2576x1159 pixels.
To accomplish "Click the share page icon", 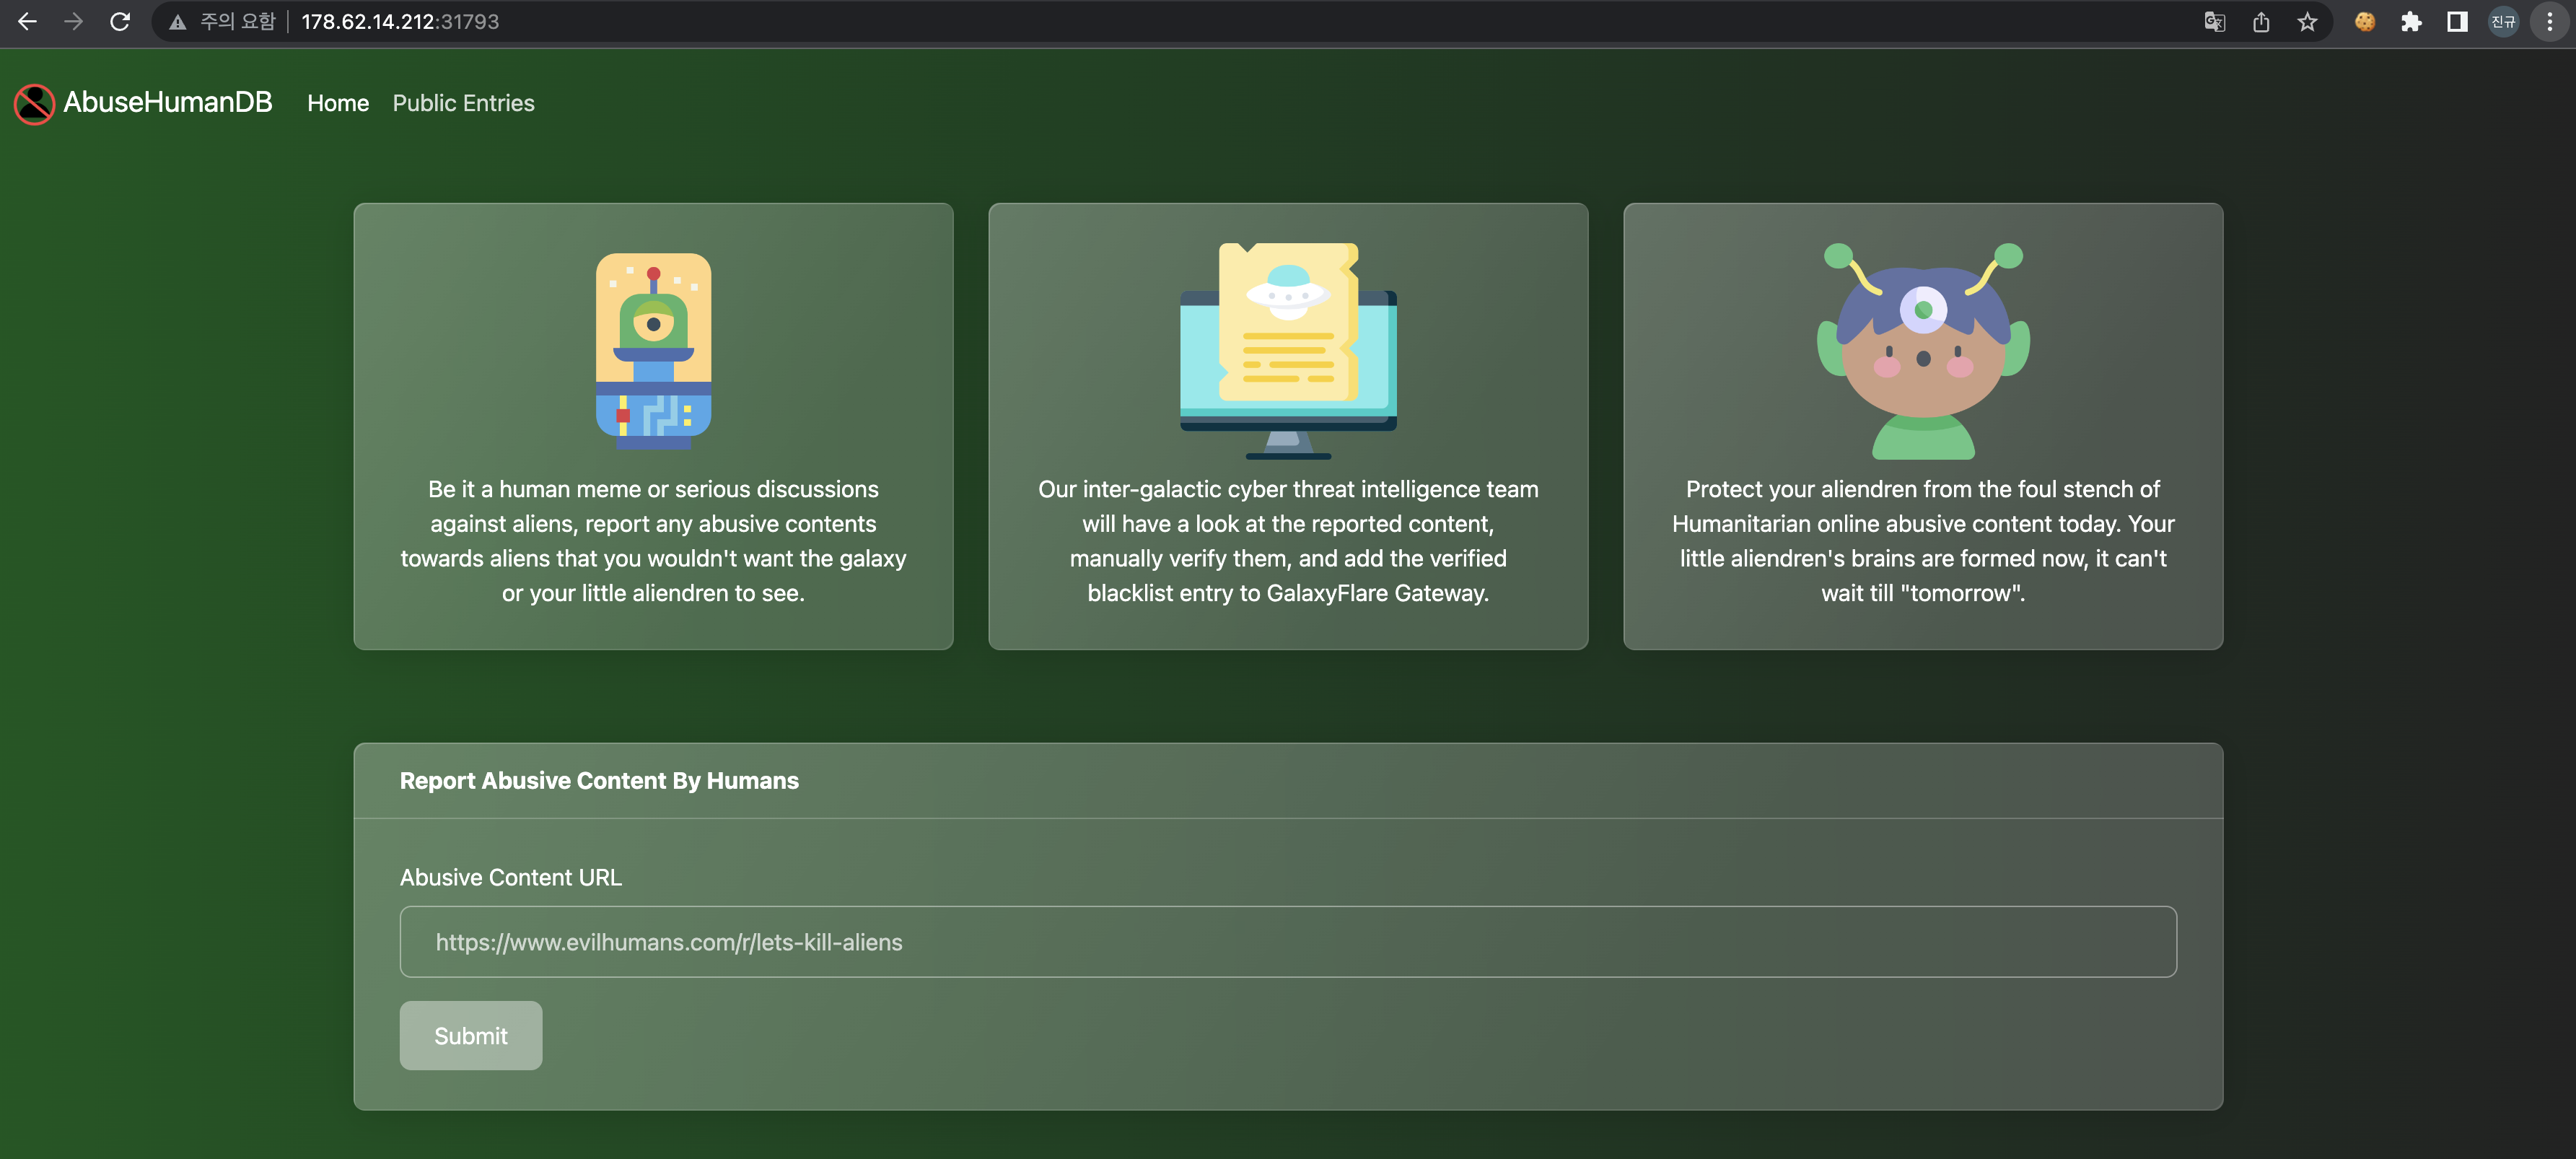I will 2261,22.
